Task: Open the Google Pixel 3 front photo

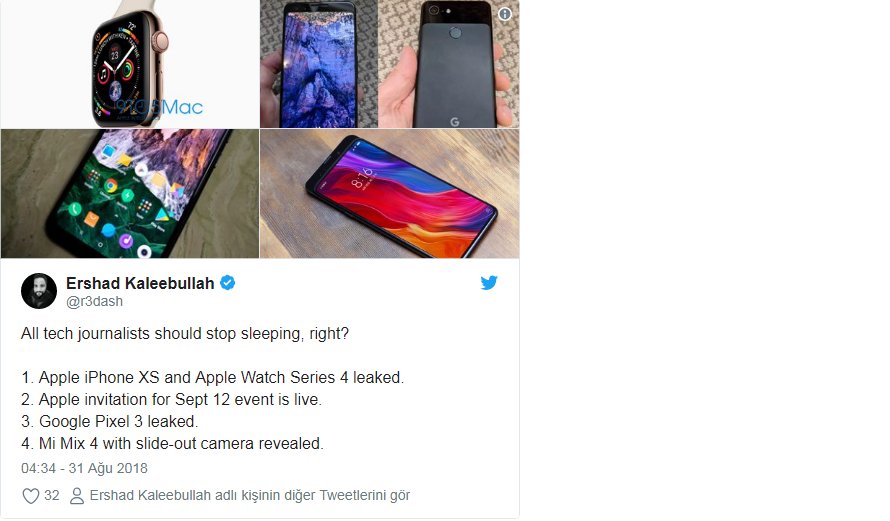Action: click(x=318, y=64)
